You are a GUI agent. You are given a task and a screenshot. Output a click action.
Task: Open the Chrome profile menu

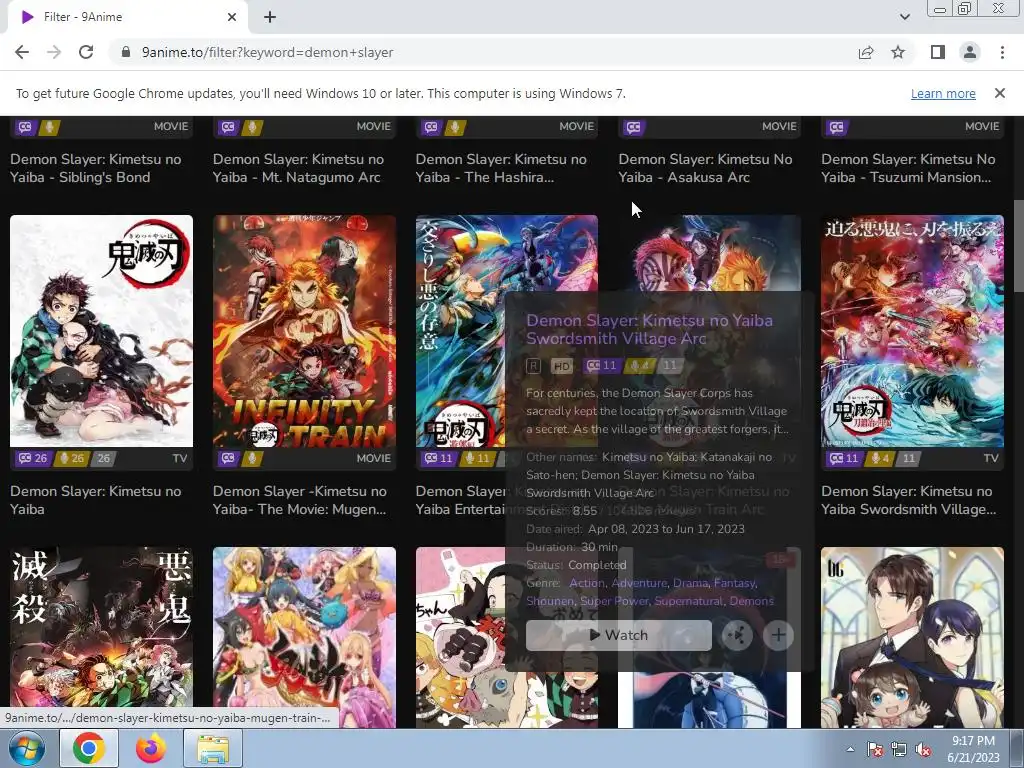[970, 52]
